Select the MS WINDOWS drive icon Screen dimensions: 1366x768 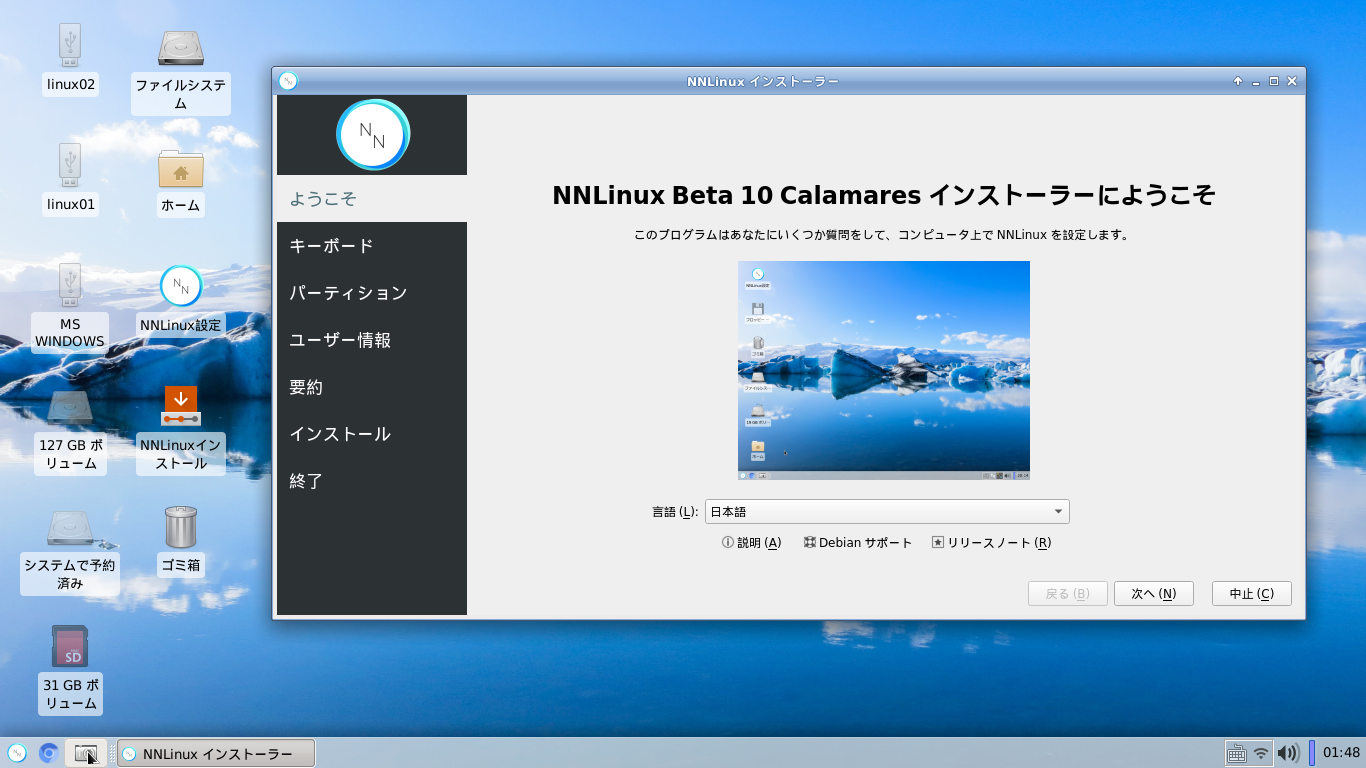[x=70, y=287]
